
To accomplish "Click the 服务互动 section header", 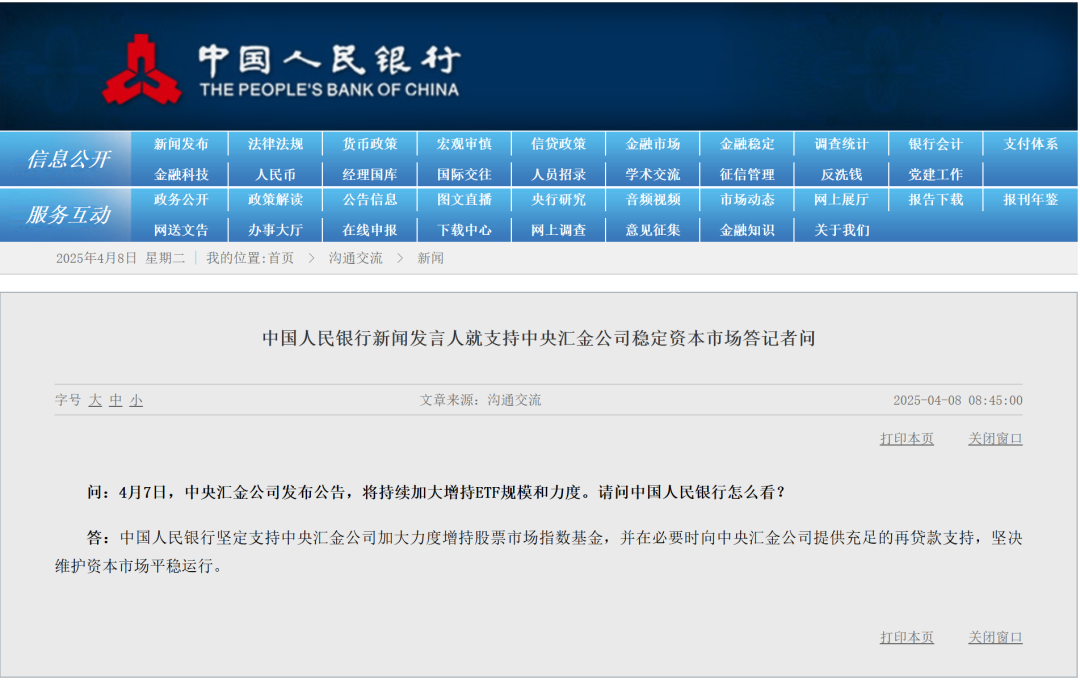I will pyautogui.click(x=68, y=215).
